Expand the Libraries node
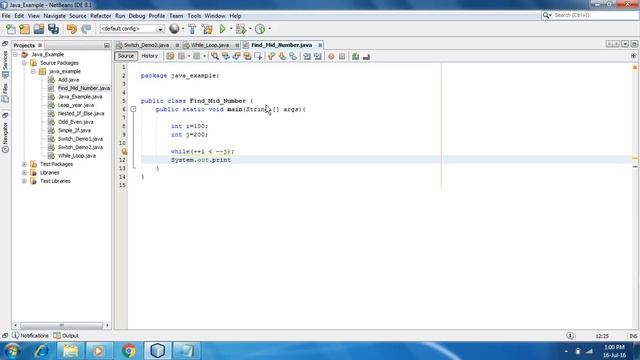Image resolution: width=640 pixels, height=360 pixels. point(24,173)
